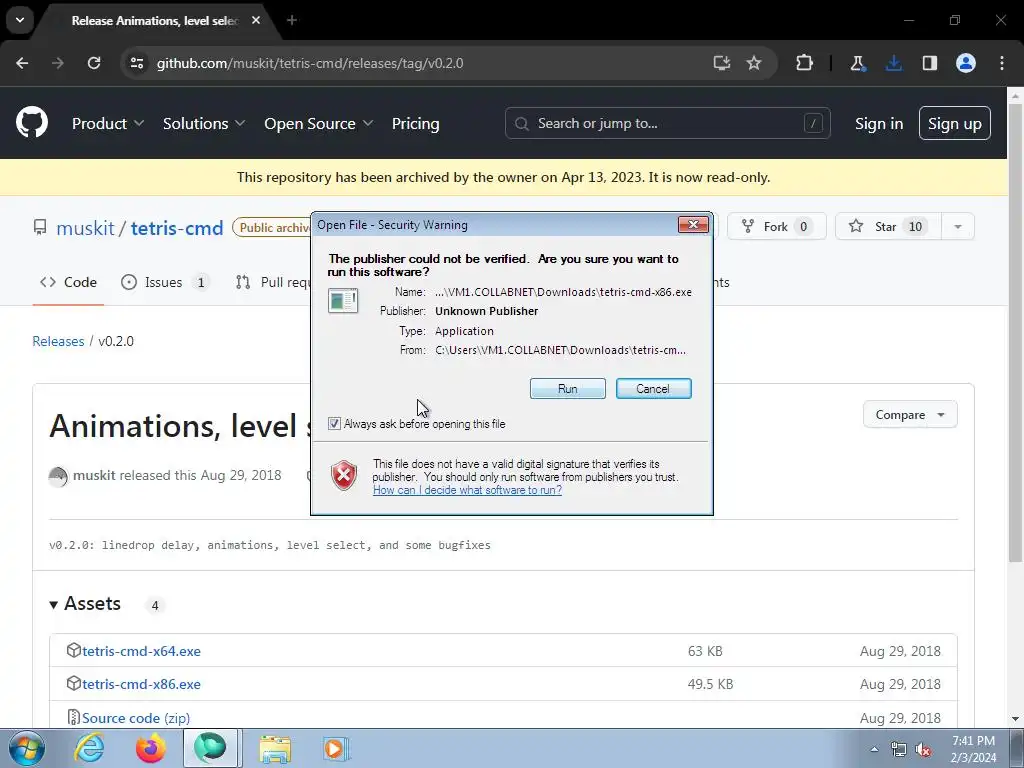Expand the Solutions menu
1024x768 pixels.
[204, 123]
